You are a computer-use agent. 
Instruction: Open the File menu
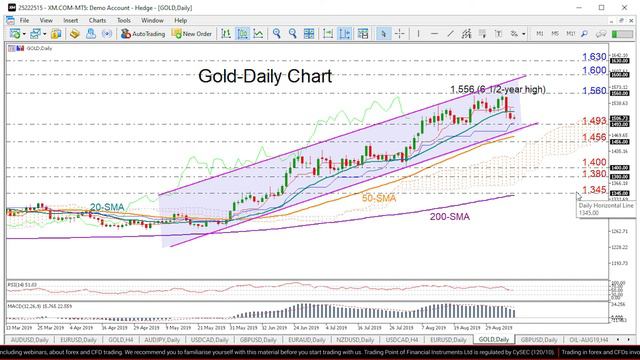click(24, 20)
